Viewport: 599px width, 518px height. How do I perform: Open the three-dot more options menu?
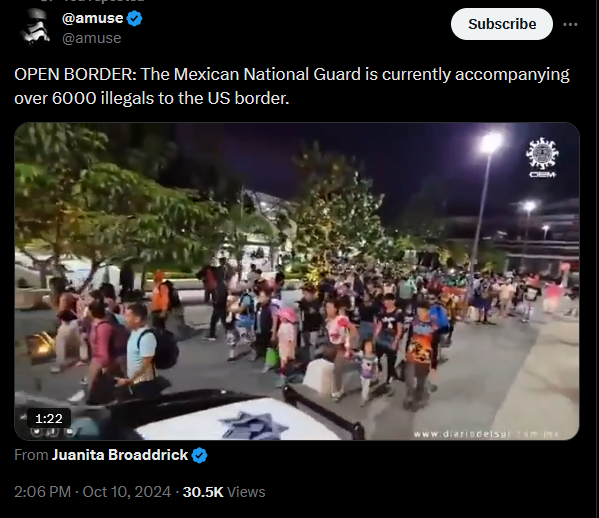click(x=570, y=24)
